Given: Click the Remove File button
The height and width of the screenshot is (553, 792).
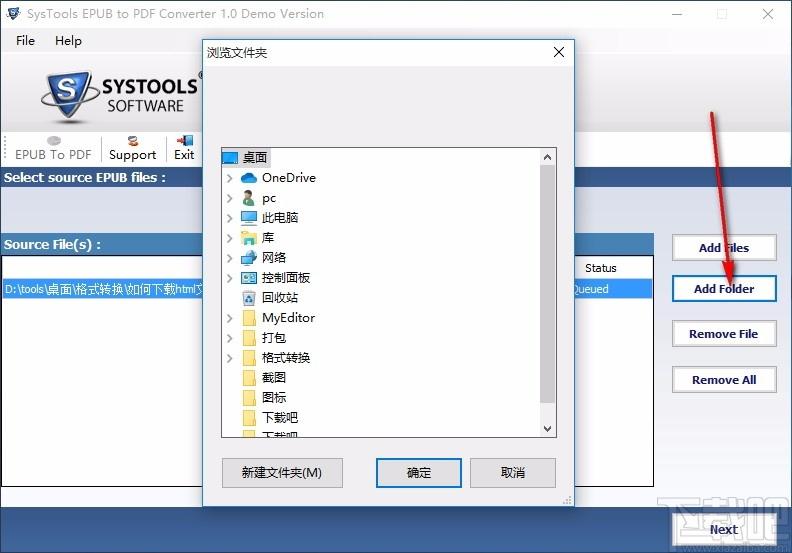Looking at the screenshot, I should (x=724, y=334).
